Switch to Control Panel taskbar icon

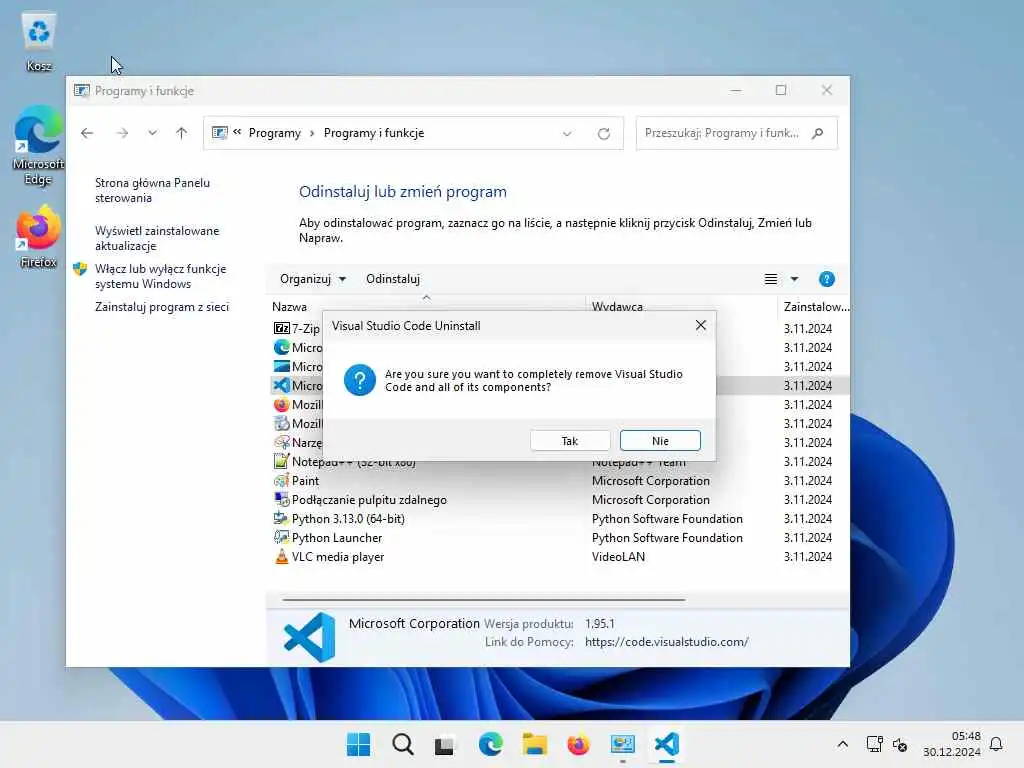(622, 744)
